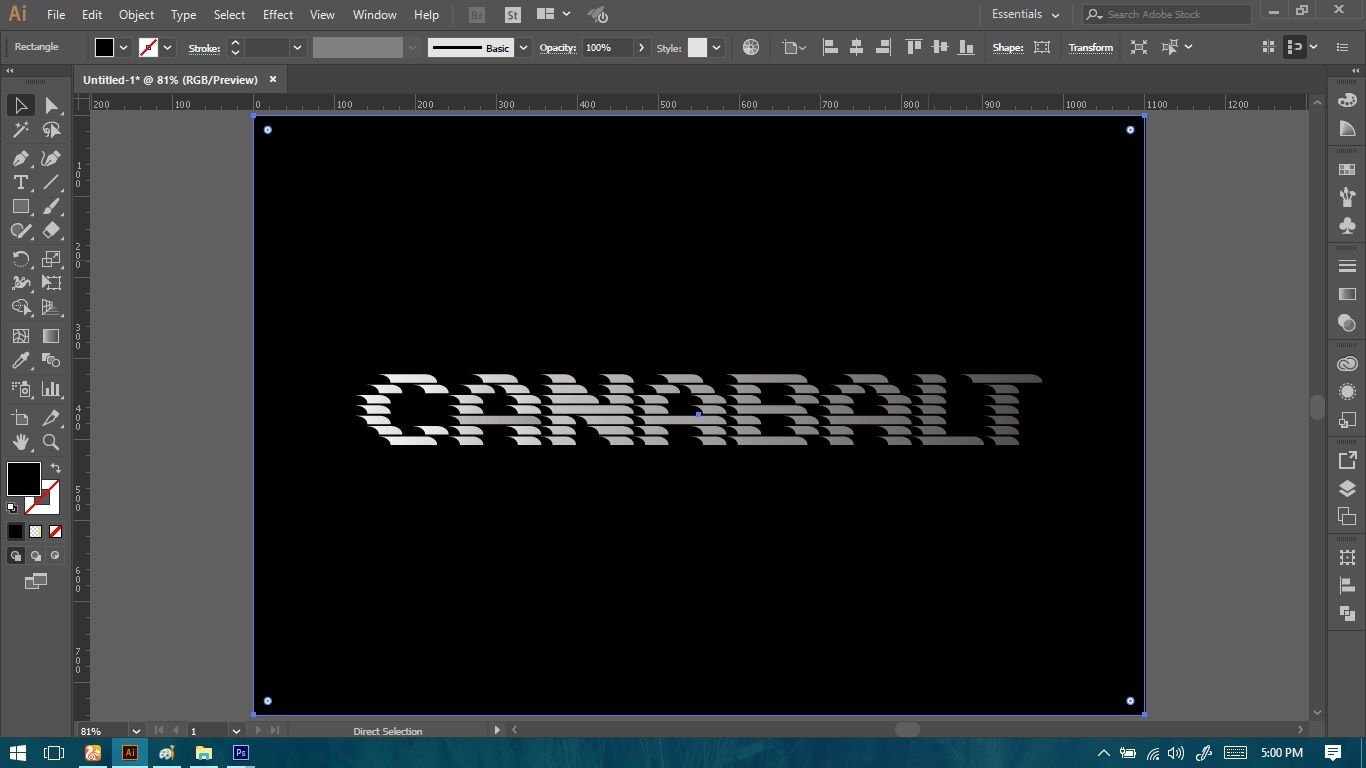
Task: Activate the Artboard tool
Action: [x=21, y=418]
